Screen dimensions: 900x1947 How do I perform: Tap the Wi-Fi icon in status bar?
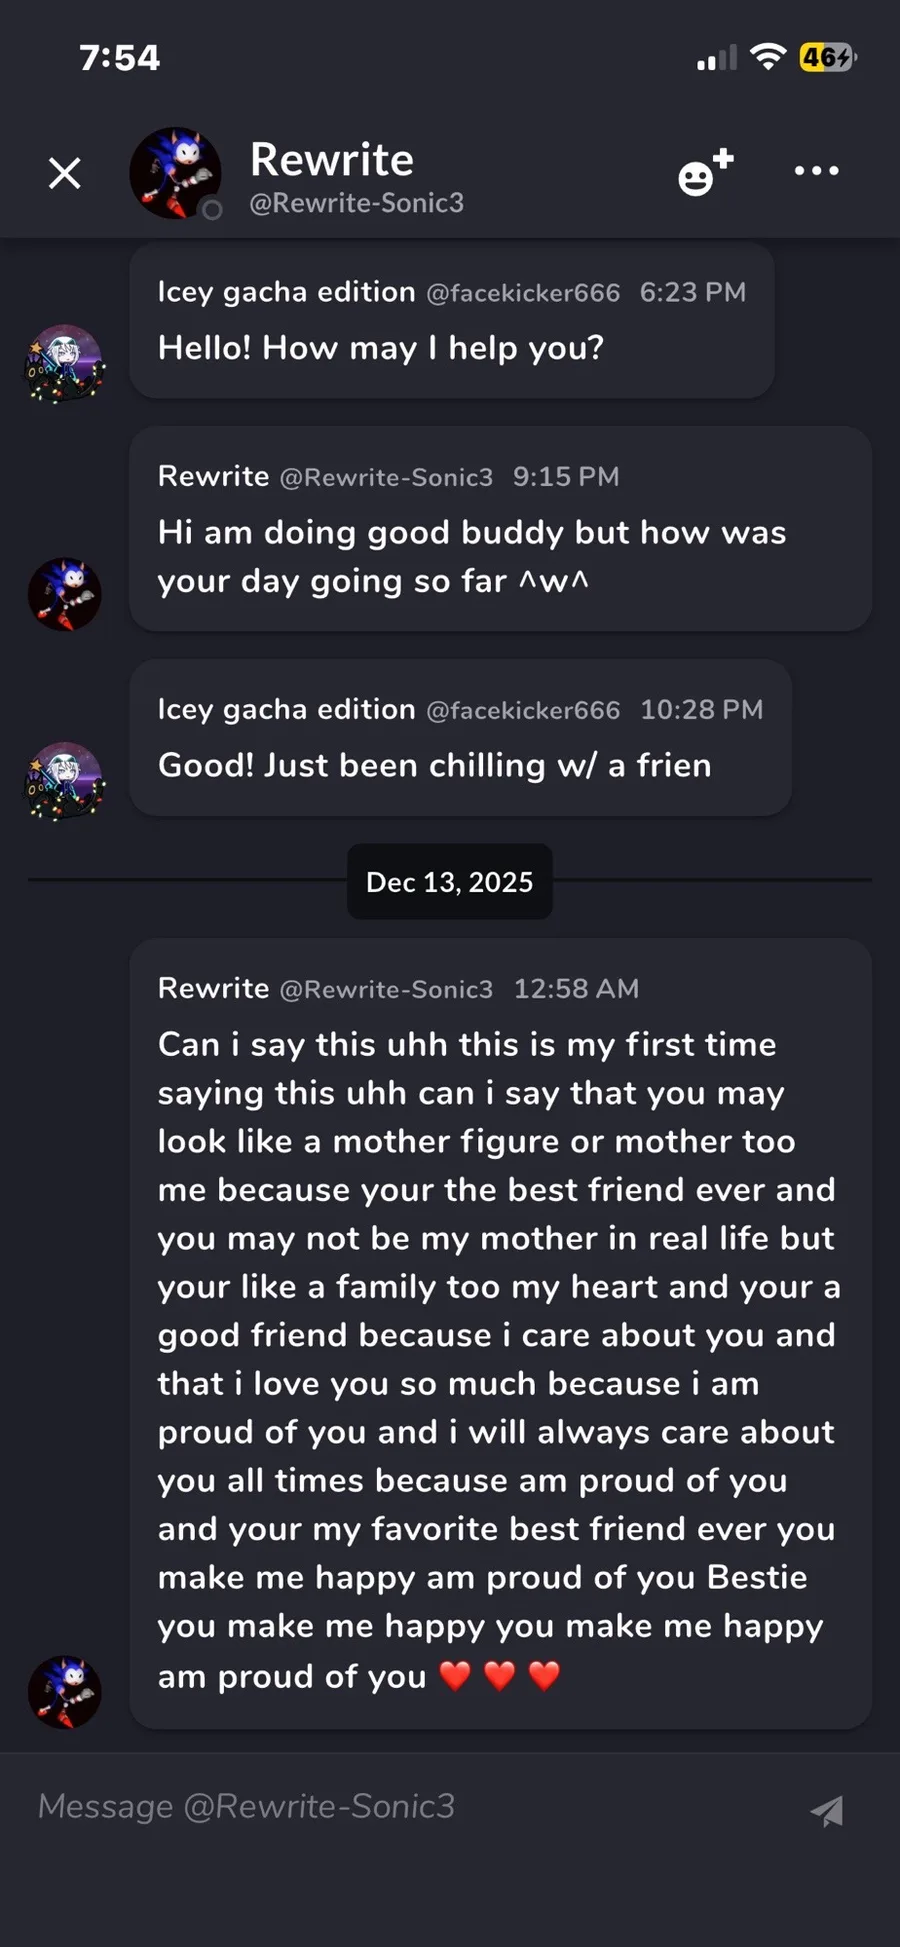pyautogui.click(x=768, y=57)
